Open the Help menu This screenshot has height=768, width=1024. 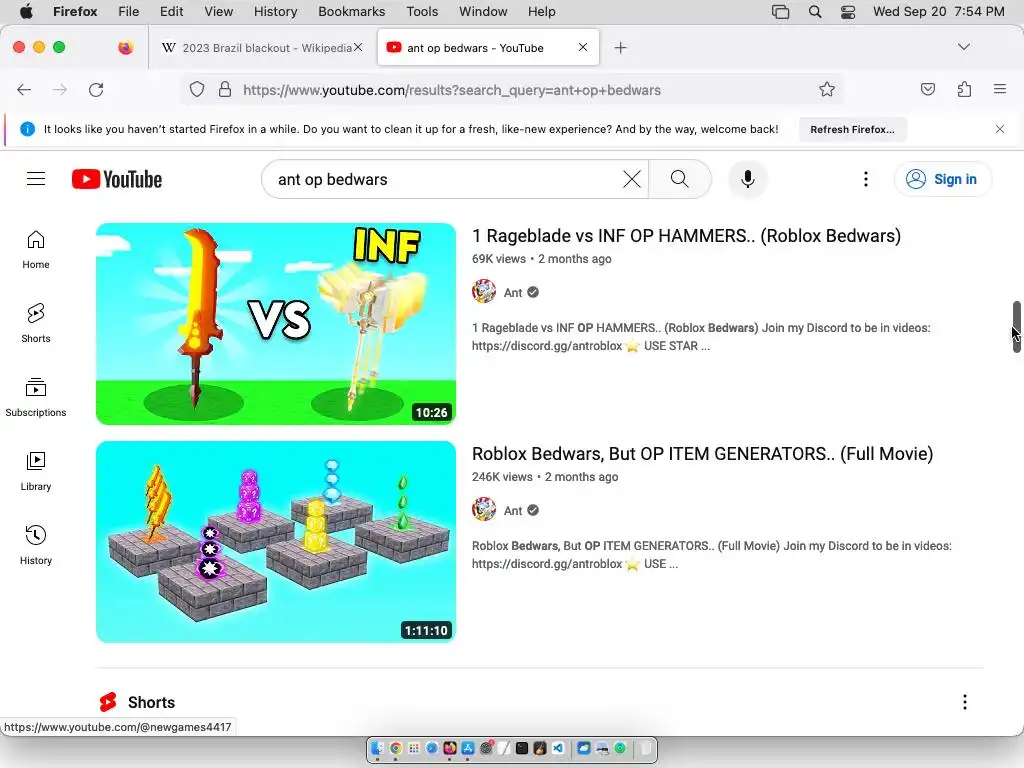pyautogui.click(x=541, y=12)
